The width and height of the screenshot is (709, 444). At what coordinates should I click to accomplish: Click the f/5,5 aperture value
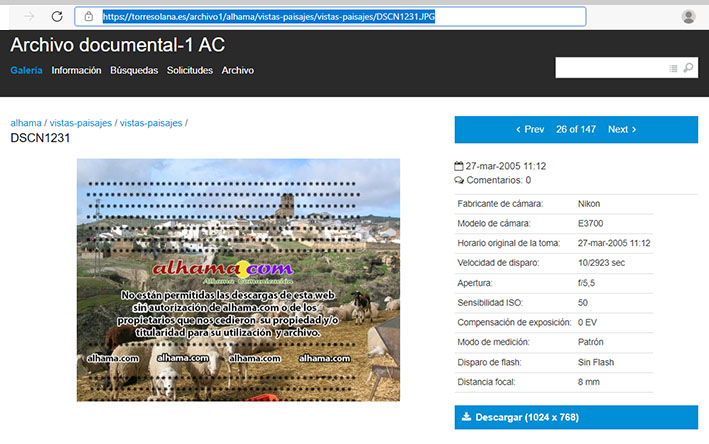click(586, 283)
